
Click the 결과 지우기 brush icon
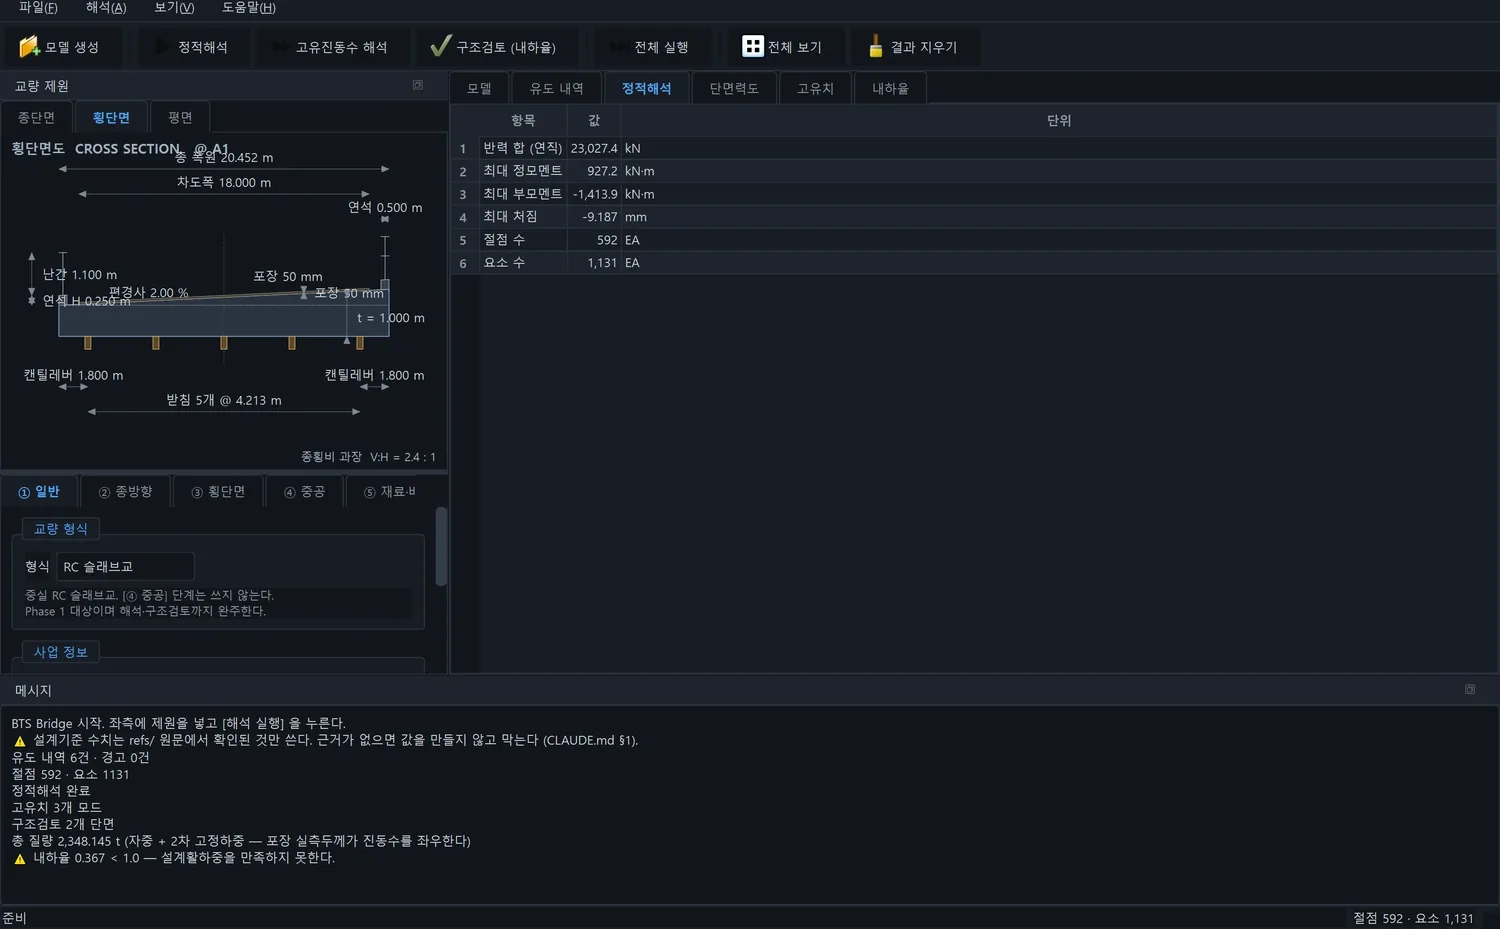click(875, 46)
